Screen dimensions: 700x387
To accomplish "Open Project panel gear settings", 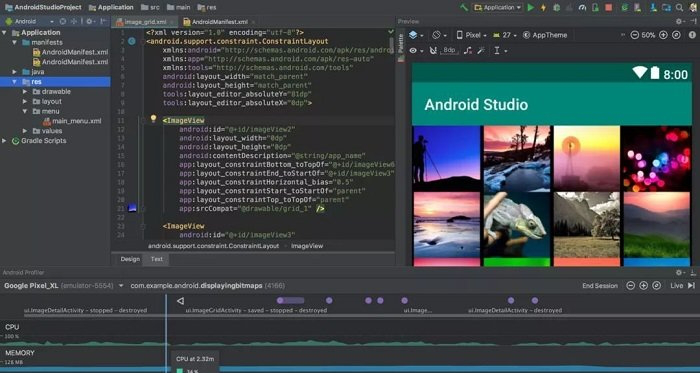I will pos(90,21).
